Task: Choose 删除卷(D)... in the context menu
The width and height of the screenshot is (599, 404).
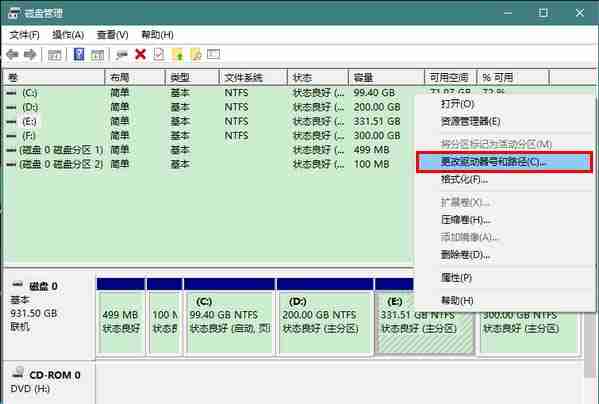Action: 504,255
